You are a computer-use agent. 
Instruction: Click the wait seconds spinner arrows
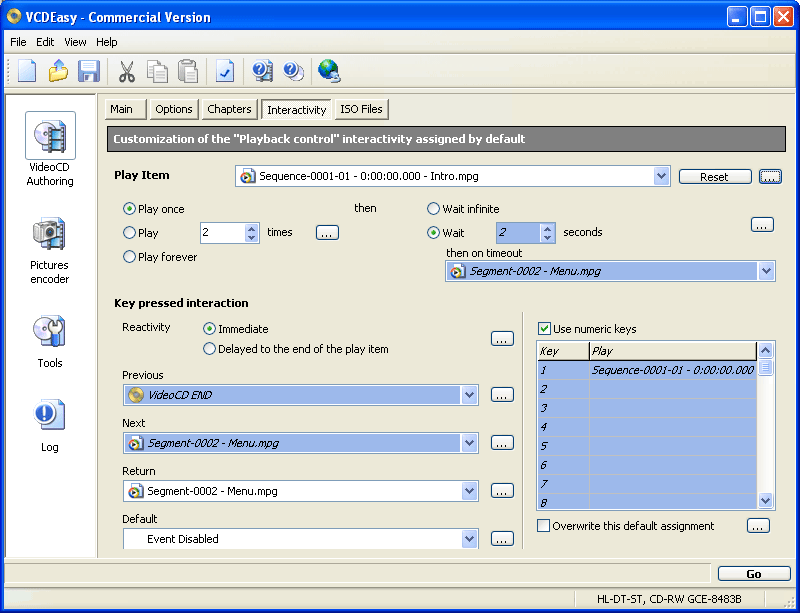pos(547,233)
